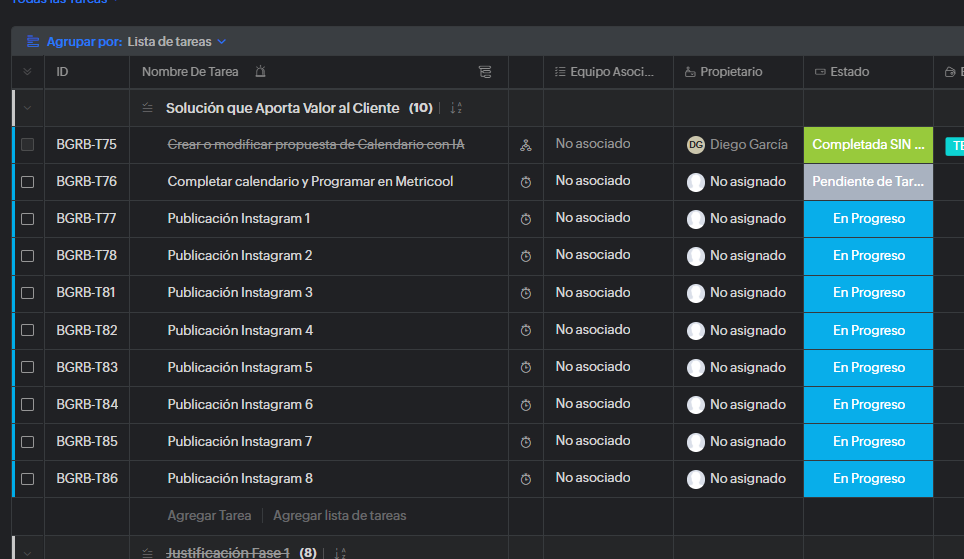Collapse all rows using the header double chevron
Screen dimensions: 964x559
[27, 72]
